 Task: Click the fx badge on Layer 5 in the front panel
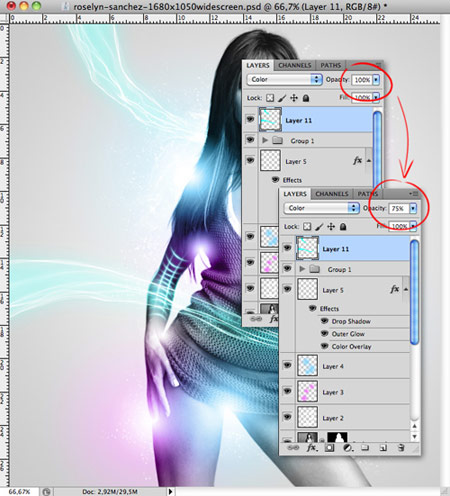pos(395,289)
